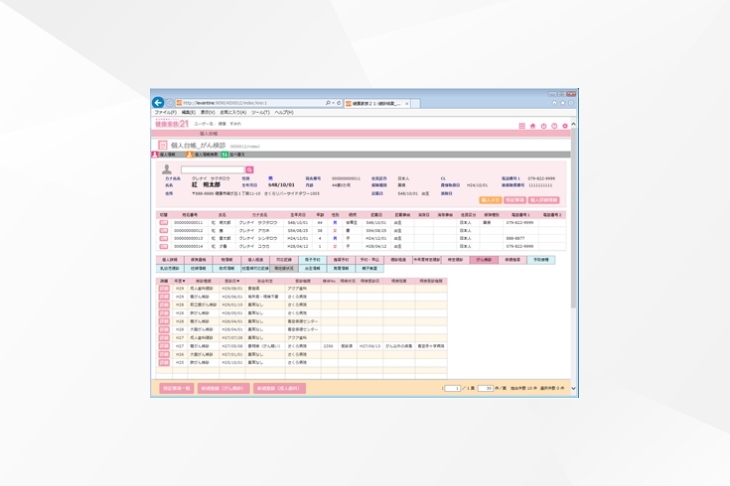Image resolution: width=730 pixels, height=486 pixels.
Task: Open help question mark icon in app header
Action: tap(554, 126)
